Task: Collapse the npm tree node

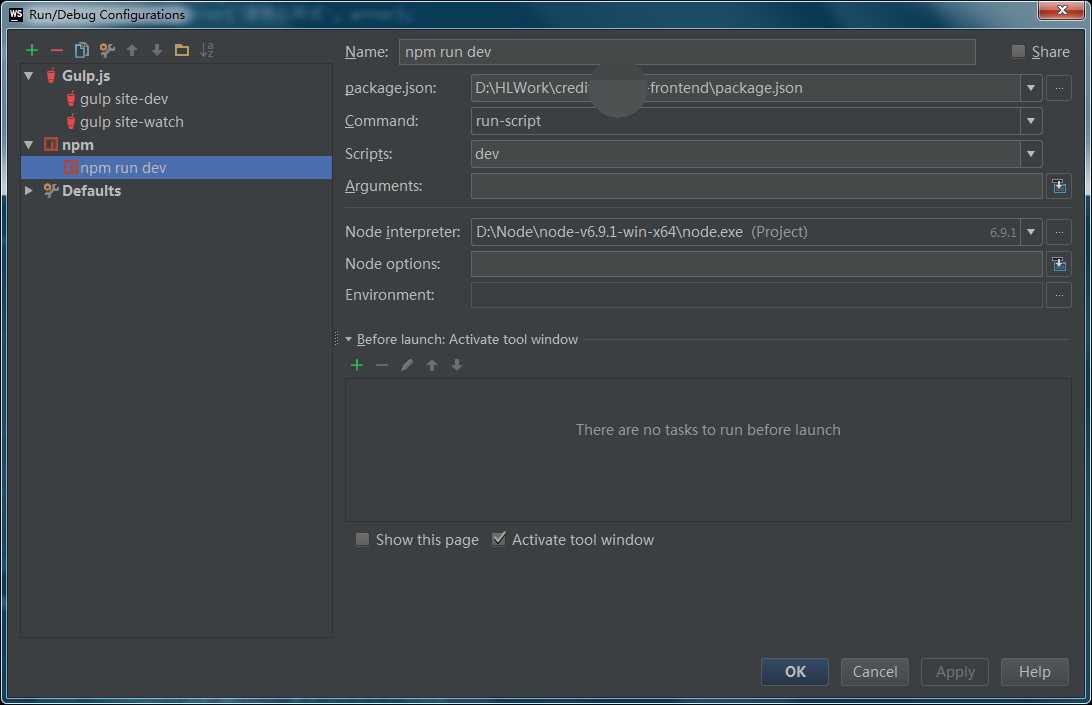Action: tap(29, 144)
